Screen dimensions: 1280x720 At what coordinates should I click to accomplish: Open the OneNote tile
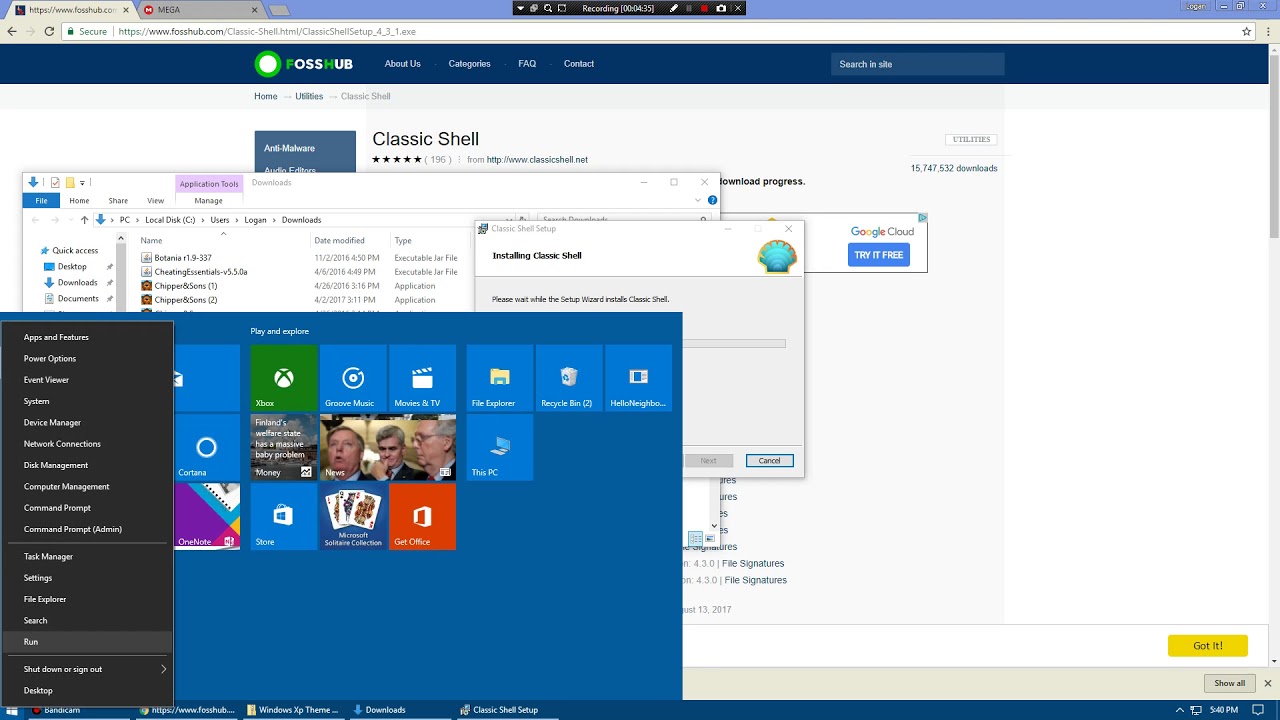click(207, 516)
